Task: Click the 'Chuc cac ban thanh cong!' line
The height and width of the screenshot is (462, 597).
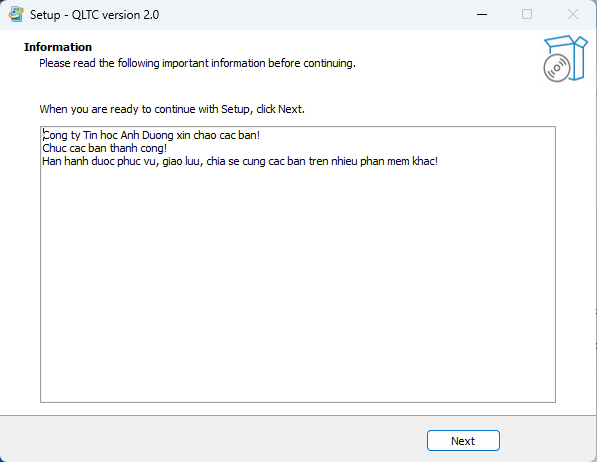Action: pyautogui.click(x=104, y=148)
